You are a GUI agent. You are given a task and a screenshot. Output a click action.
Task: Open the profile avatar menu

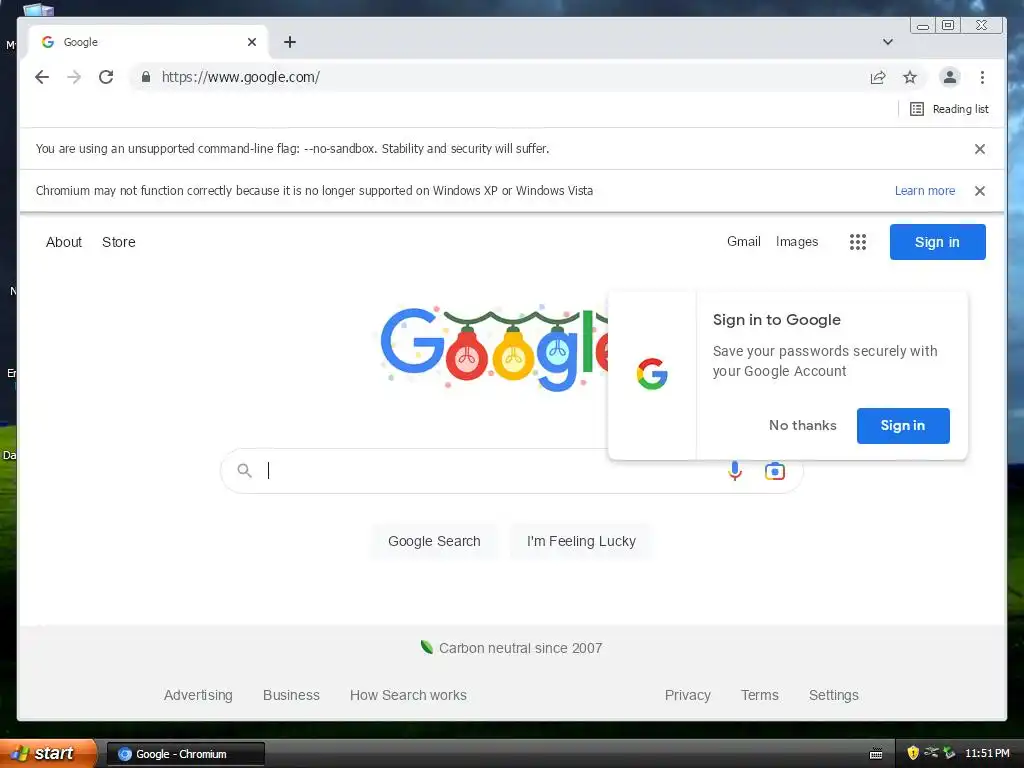[950, 77]
